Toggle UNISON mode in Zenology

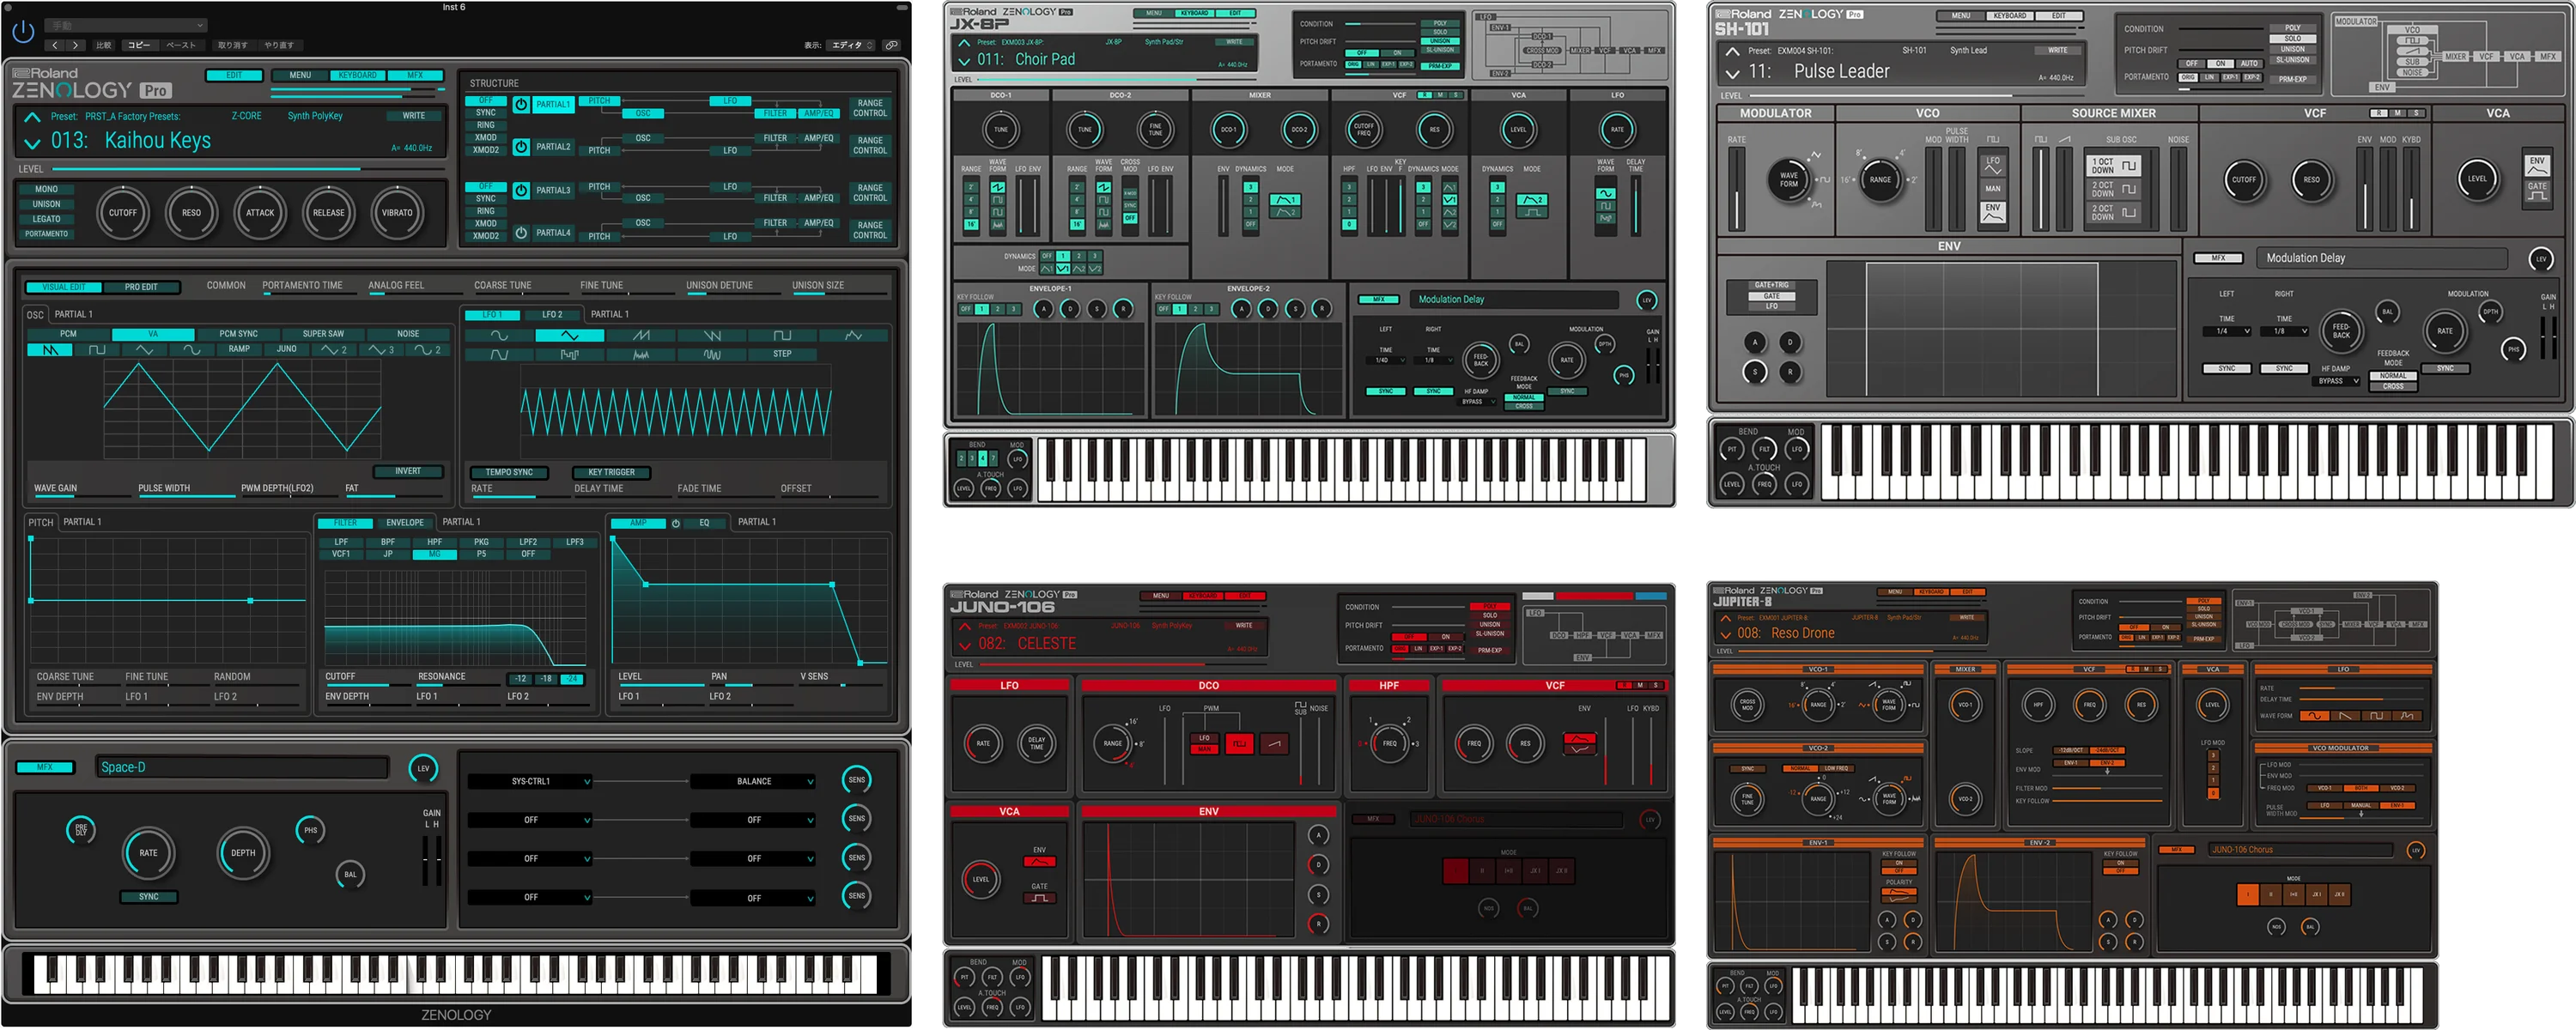click(x=46, y=204)
